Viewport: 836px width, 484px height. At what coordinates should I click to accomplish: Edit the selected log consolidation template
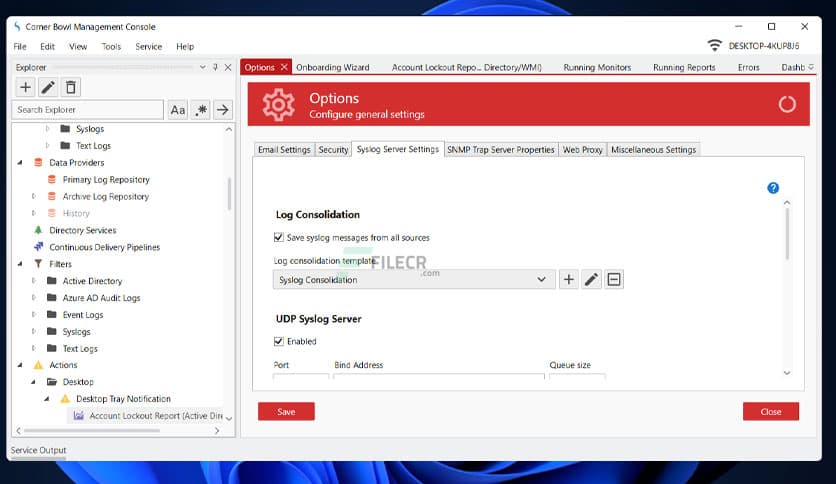coord(591,279)
